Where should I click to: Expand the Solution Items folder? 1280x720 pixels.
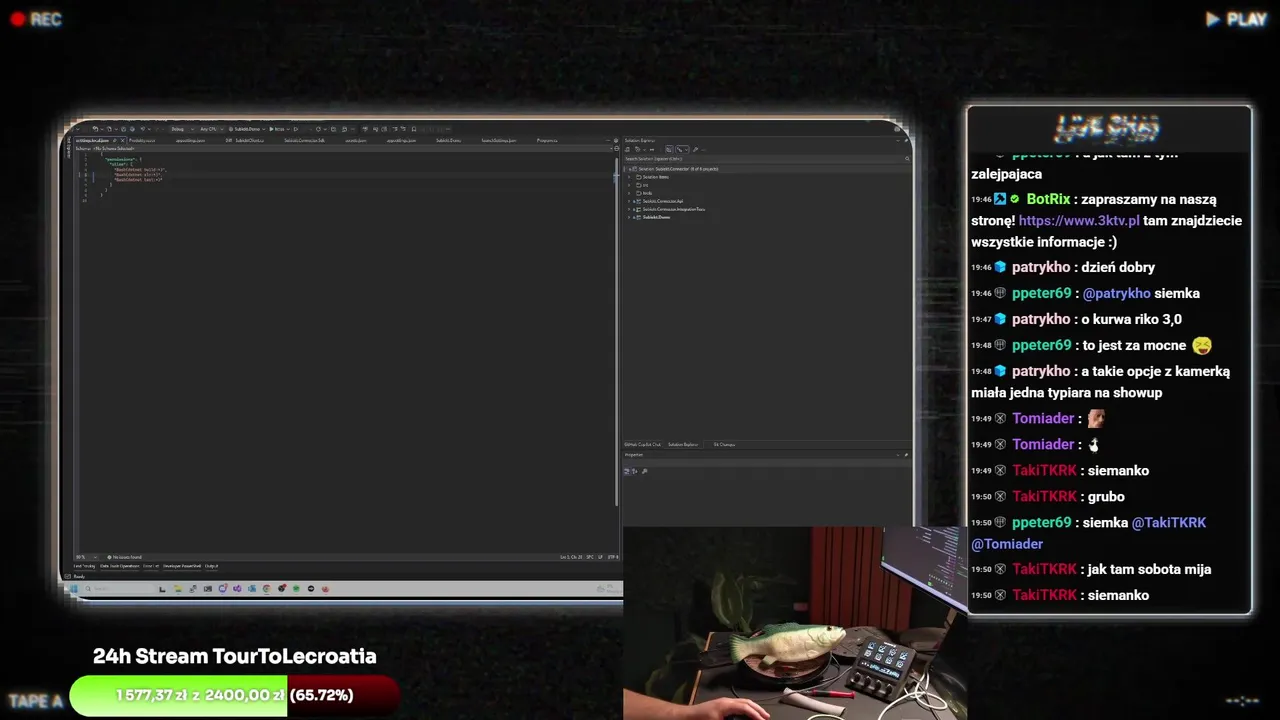[x=629, y=177]
